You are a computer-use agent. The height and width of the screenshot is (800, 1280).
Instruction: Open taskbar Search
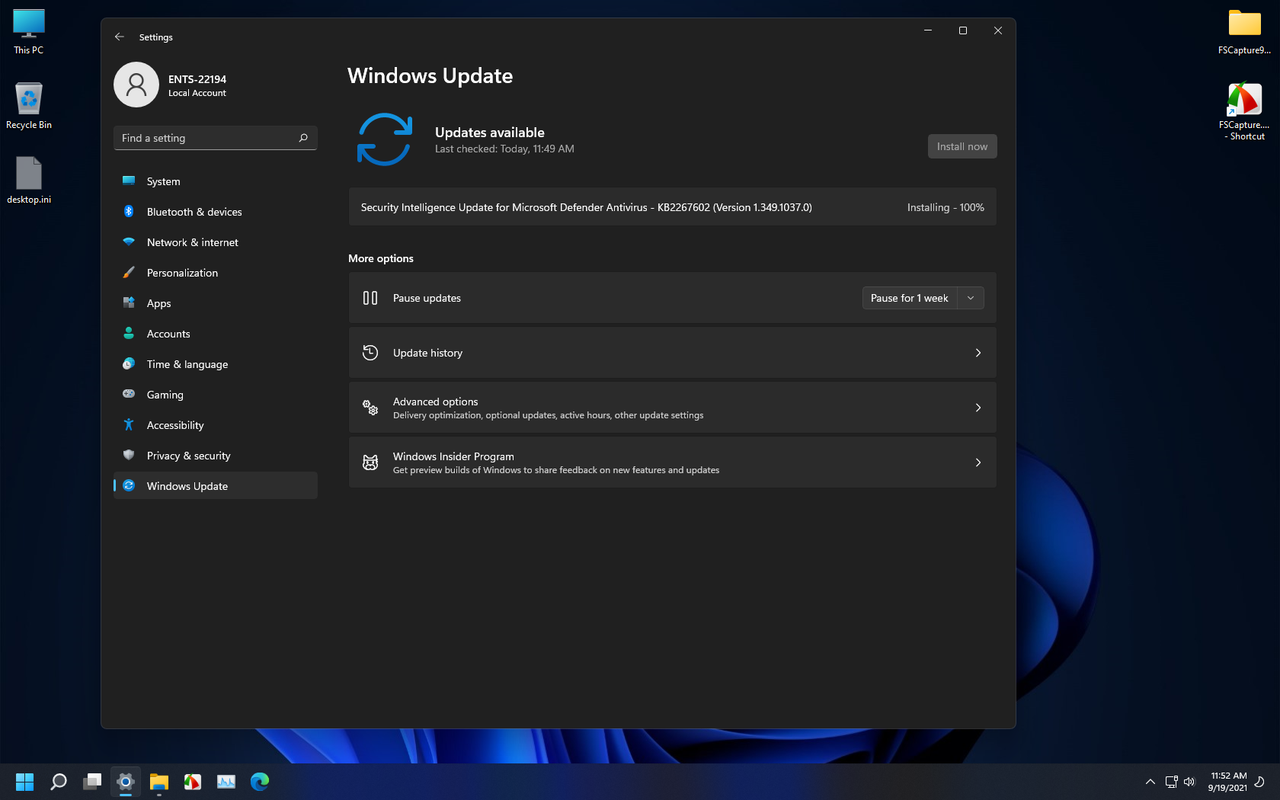point(58,781)
